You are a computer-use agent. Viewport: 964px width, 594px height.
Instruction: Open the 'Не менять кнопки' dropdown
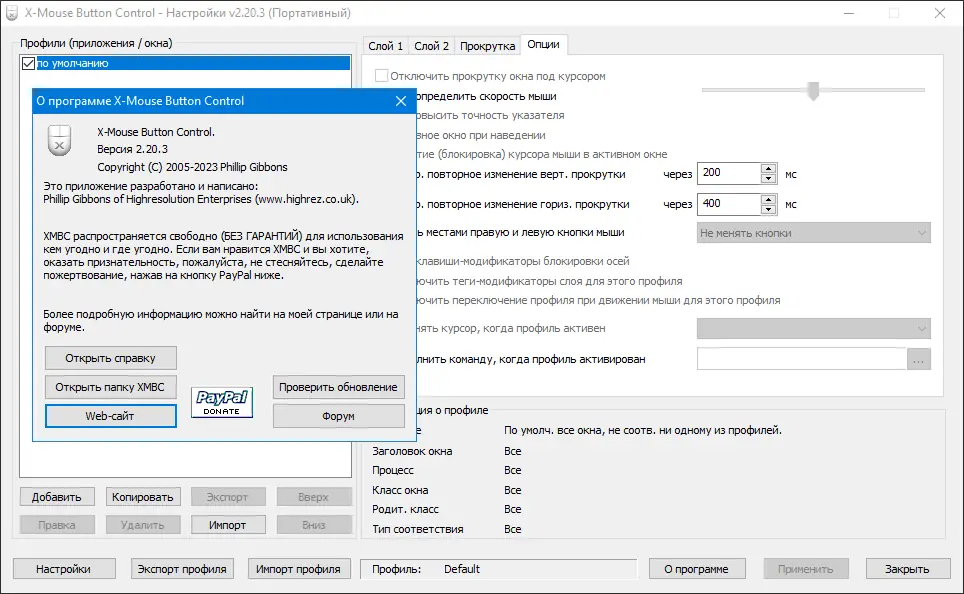[x=813, y=233]
